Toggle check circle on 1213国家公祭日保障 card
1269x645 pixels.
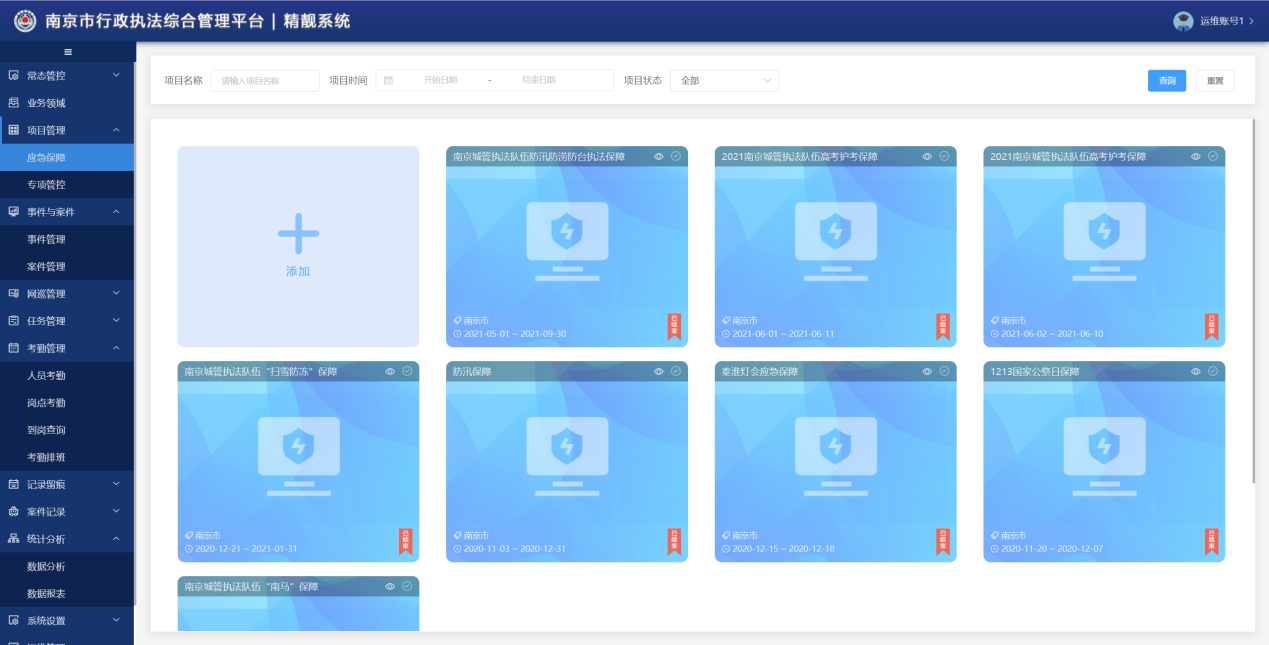pos(1212,372)
